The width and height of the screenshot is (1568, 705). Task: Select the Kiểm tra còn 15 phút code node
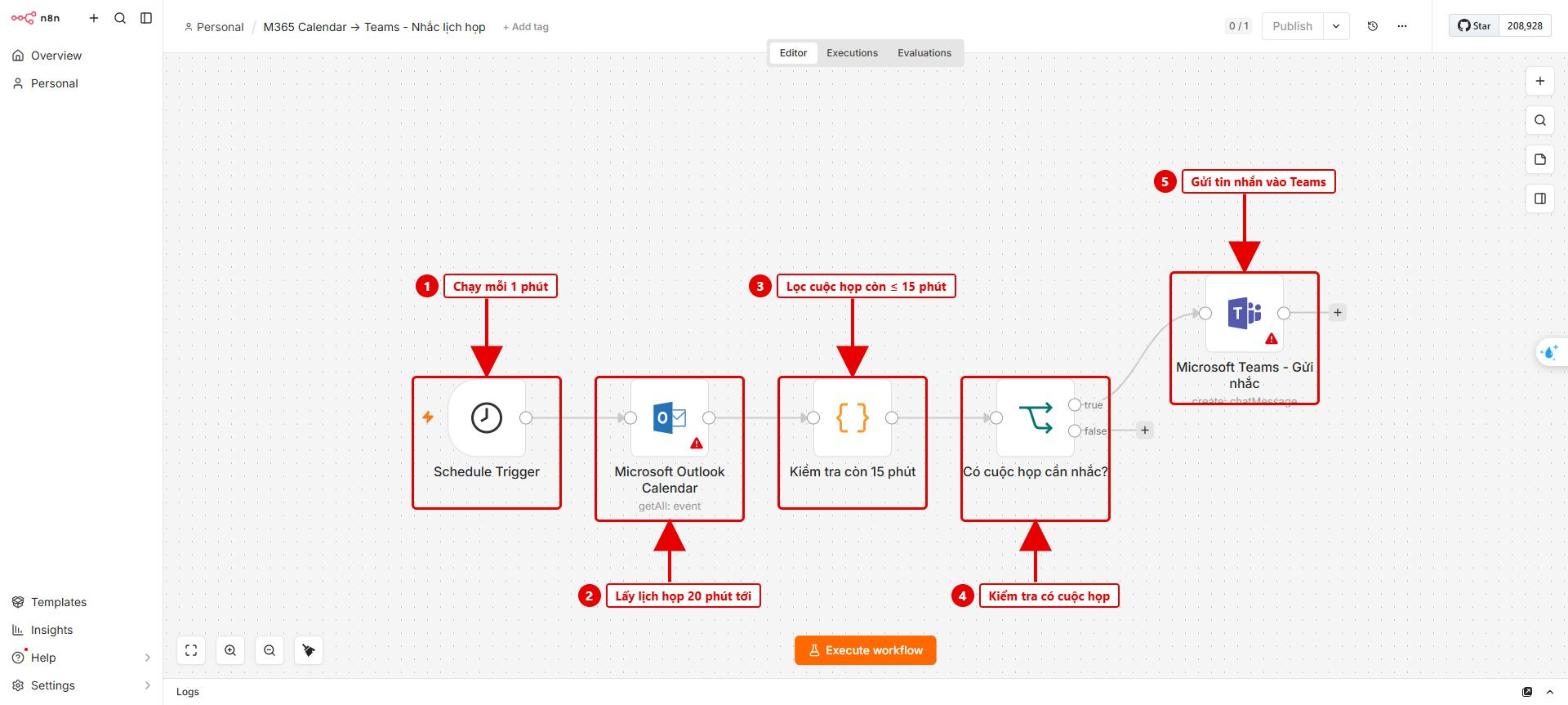tap(852, 417)
